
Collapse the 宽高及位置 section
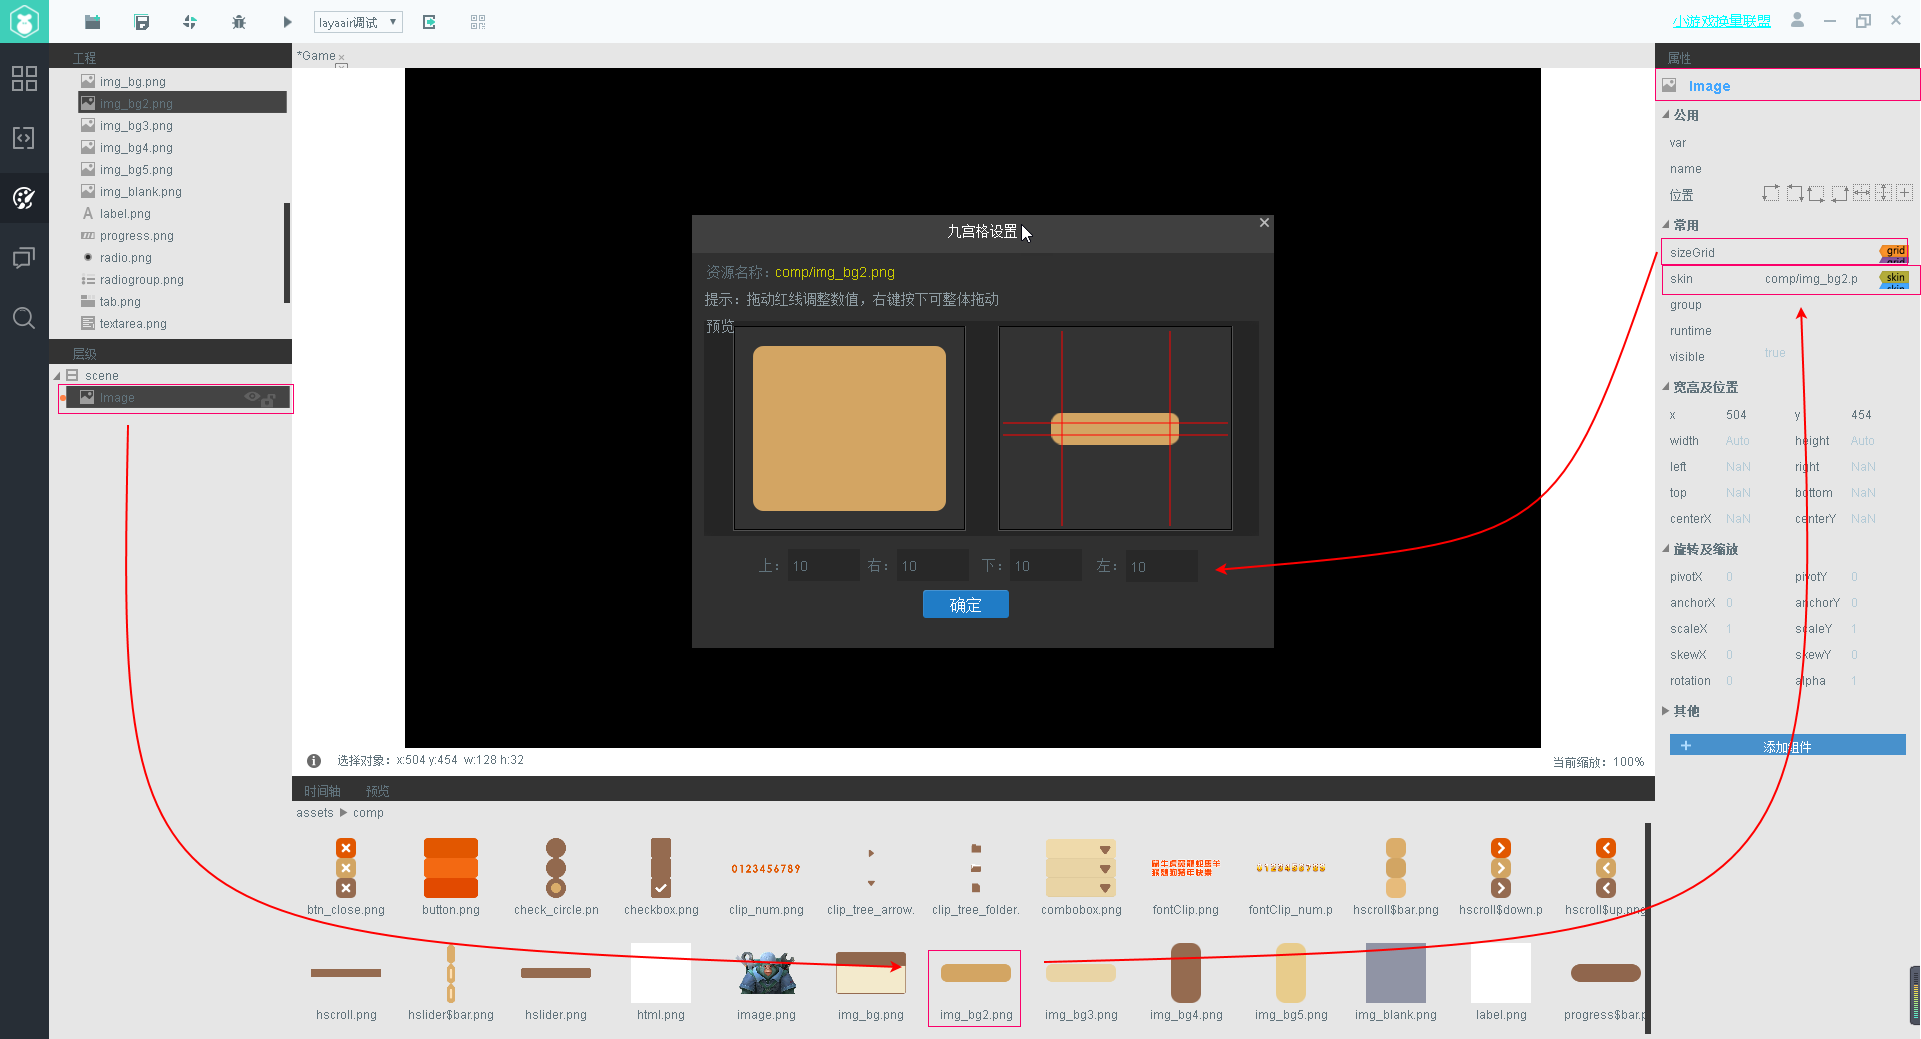coord(1666,387)
